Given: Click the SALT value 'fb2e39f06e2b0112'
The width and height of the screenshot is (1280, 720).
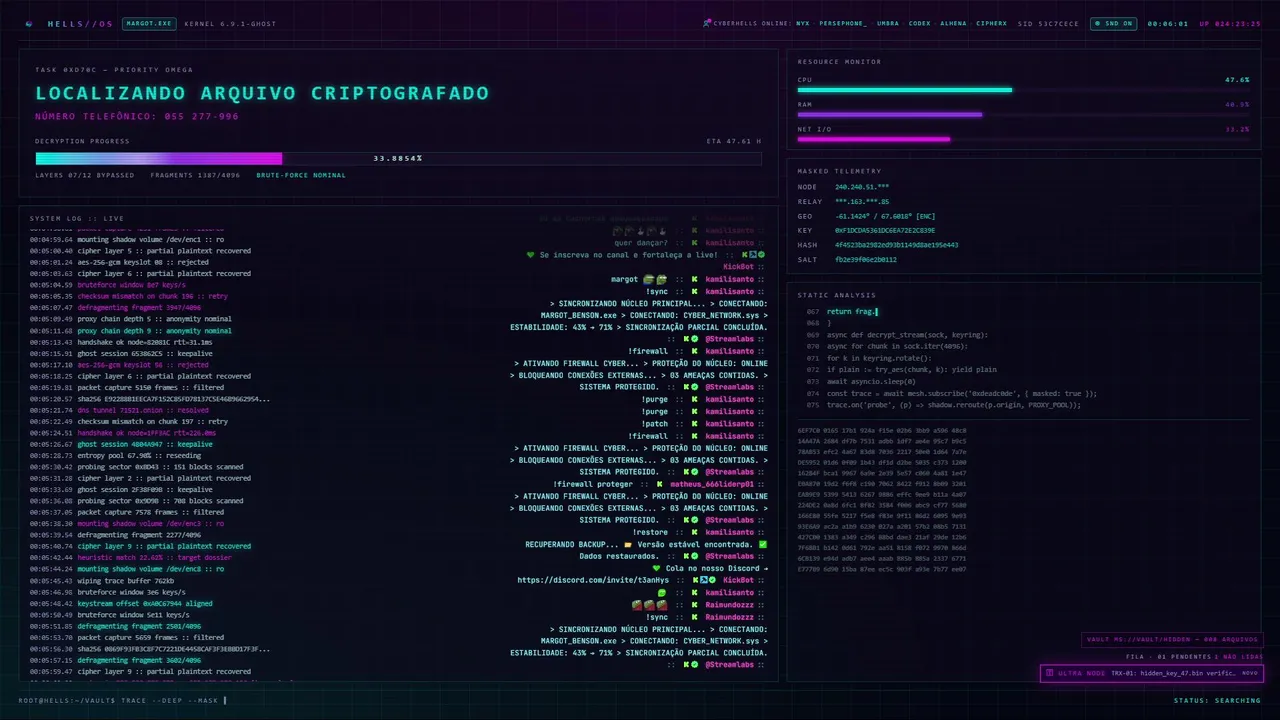Looking at the screenshot, I should (865, 259).
